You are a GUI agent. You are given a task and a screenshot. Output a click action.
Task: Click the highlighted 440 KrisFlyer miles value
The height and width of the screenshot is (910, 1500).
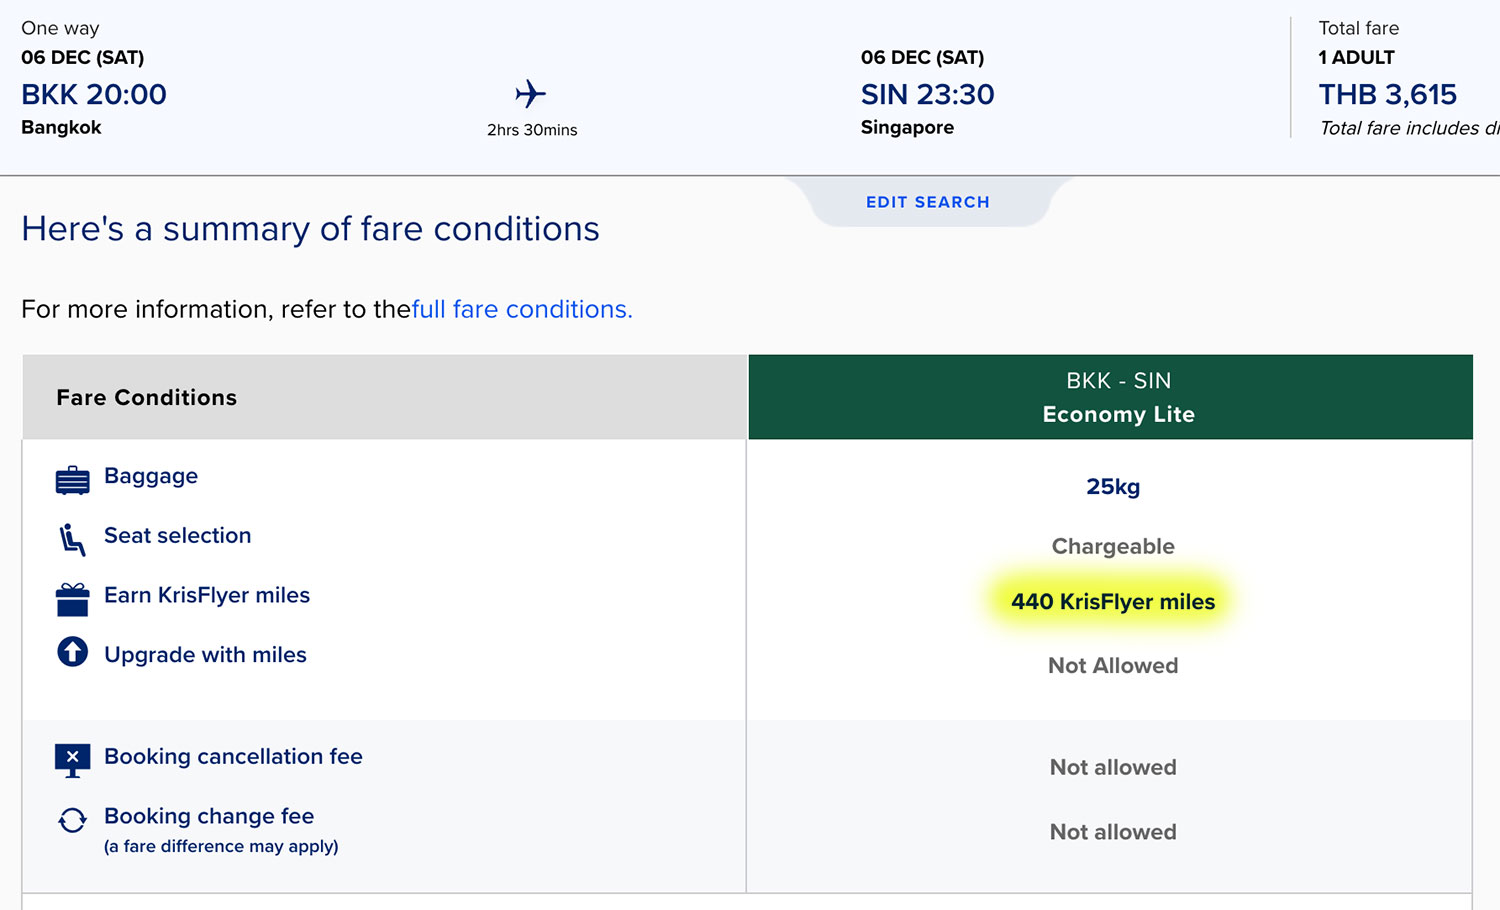pyautogui.click(x=1113, y=602)
